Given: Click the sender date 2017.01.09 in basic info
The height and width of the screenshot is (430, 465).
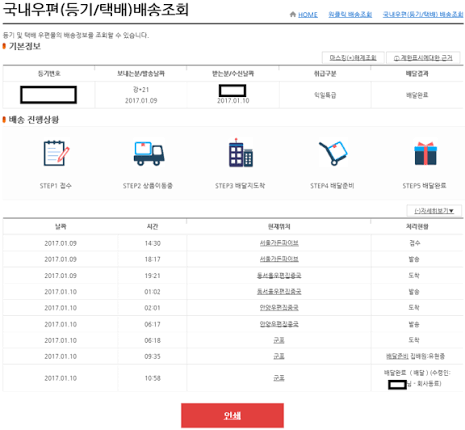Looking at the screenshot, I should click(141, 100).
